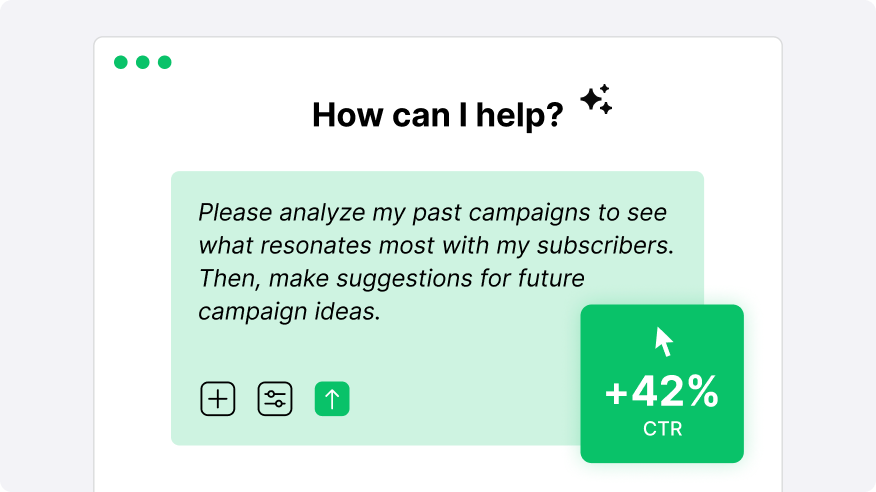Viewport: 876px width, 492px height.
Task: Click the sparkle AI stars icon
Action: [596, 99]
